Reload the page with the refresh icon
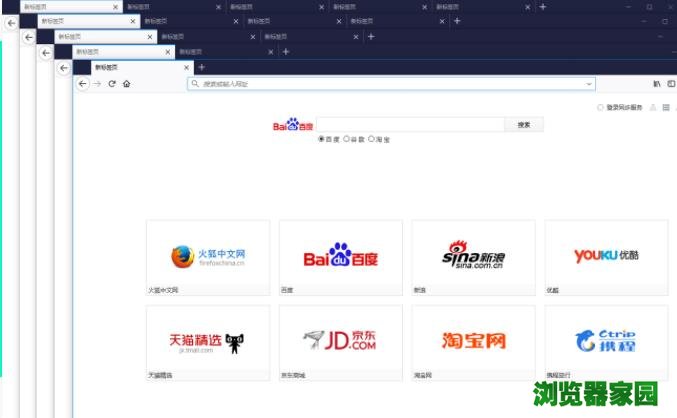 [112, 84]
